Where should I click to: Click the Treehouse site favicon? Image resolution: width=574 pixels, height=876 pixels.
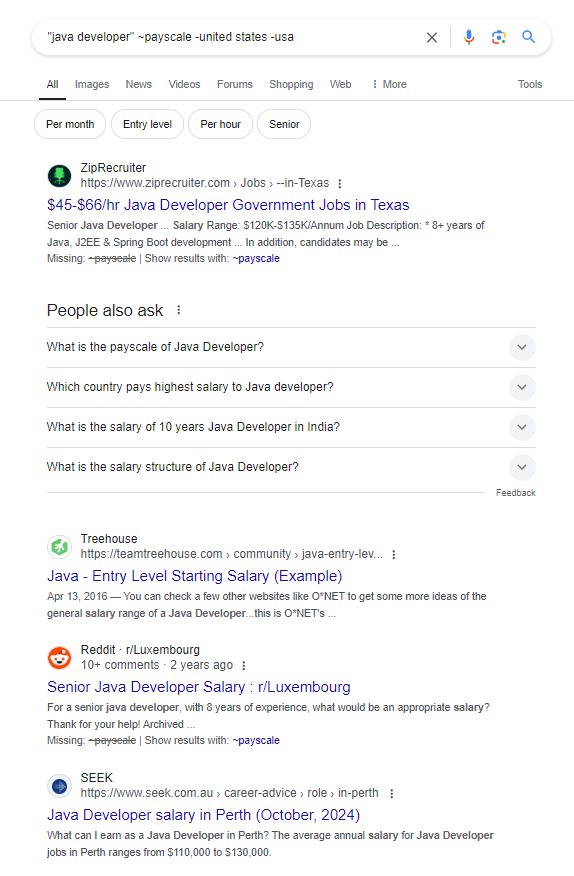point(59,546)
